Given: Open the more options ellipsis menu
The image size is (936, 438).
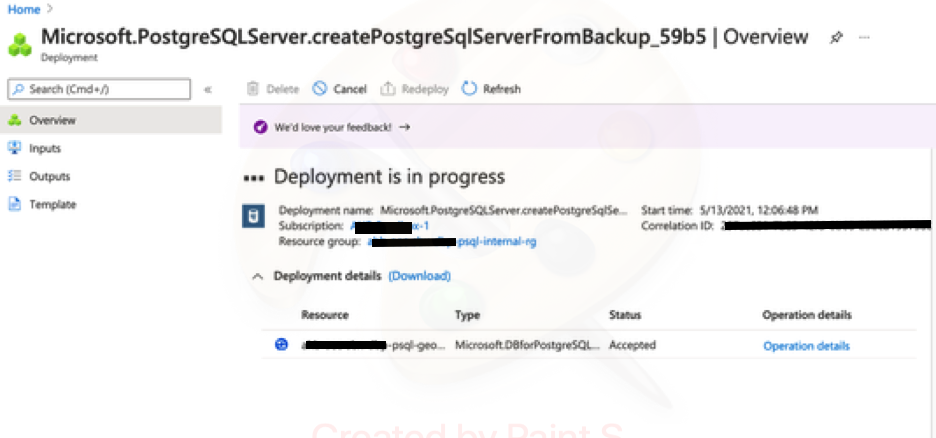Looking at the screenshot, I should pos(864,38).
